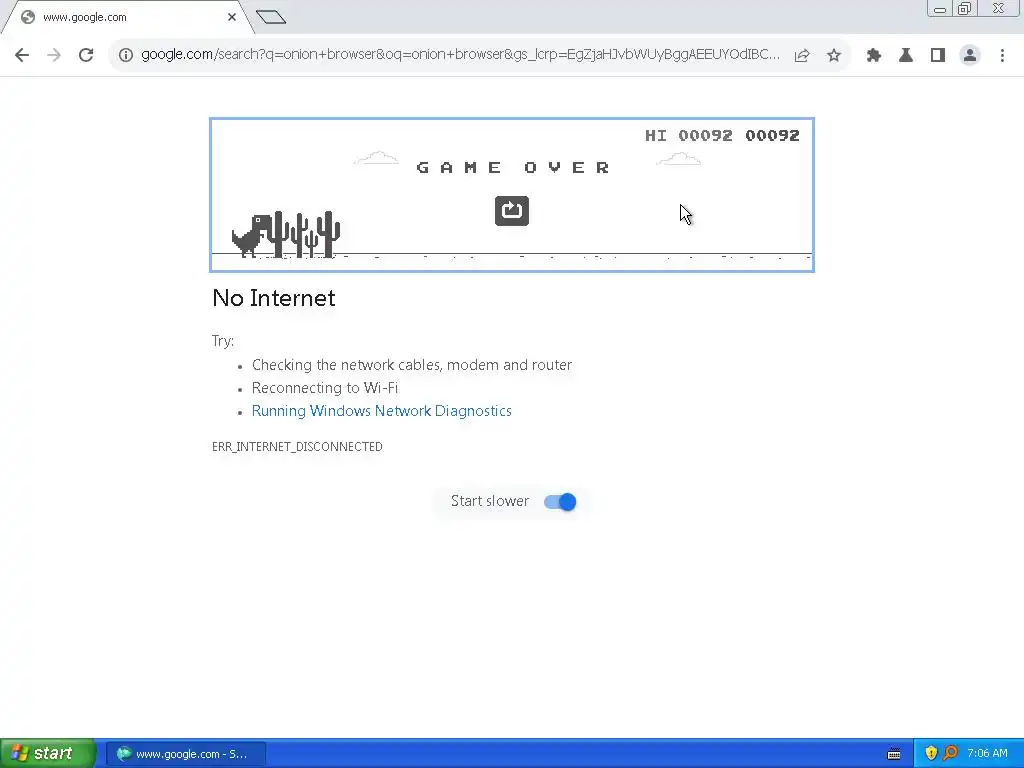Click the browser back arrow

(x=22, y=55)
